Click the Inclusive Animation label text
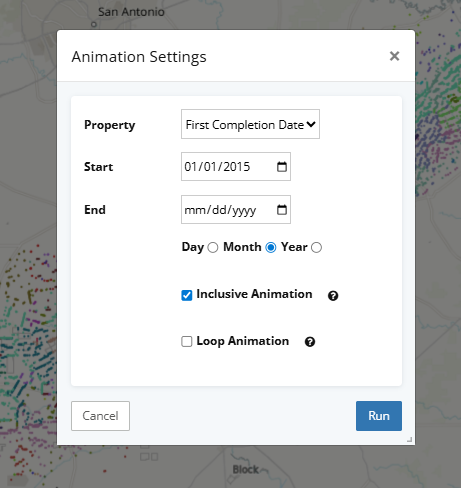Screen dimensions: 461x488 click(254, 294)
